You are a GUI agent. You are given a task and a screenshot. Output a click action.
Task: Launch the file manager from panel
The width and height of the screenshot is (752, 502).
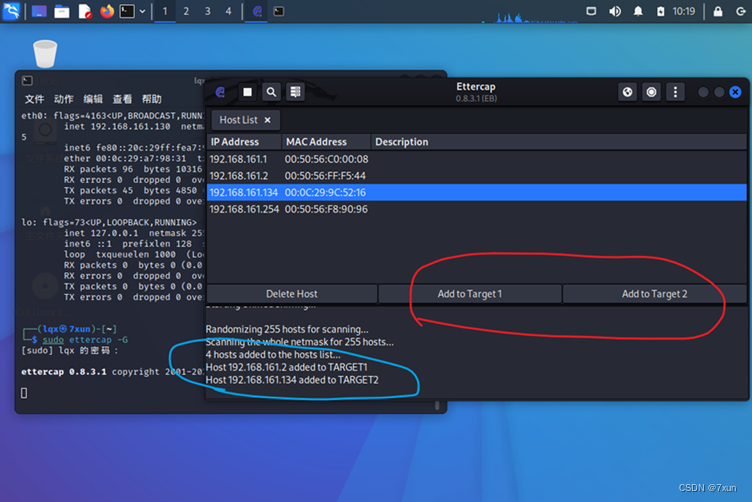pos(61,11)
